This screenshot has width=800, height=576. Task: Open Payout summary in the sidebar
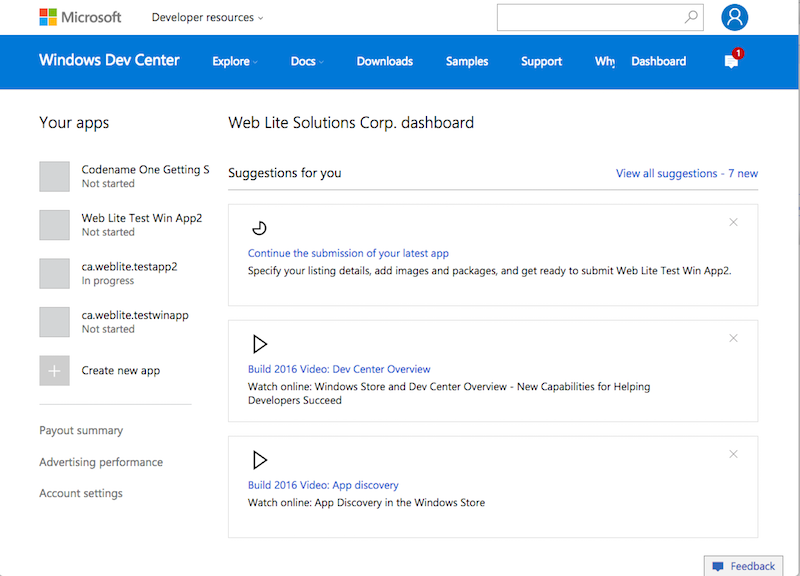click(81, 430)
